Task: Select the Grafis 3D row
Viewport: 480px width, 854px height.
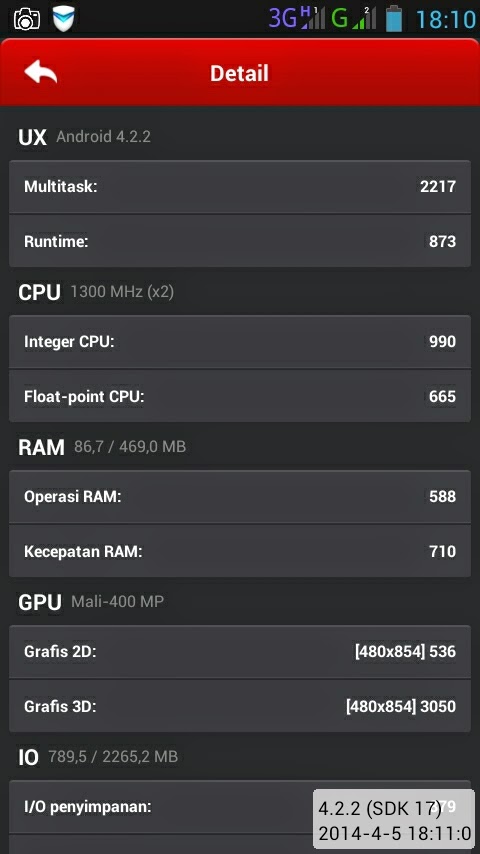Action: tap(240, 706)
